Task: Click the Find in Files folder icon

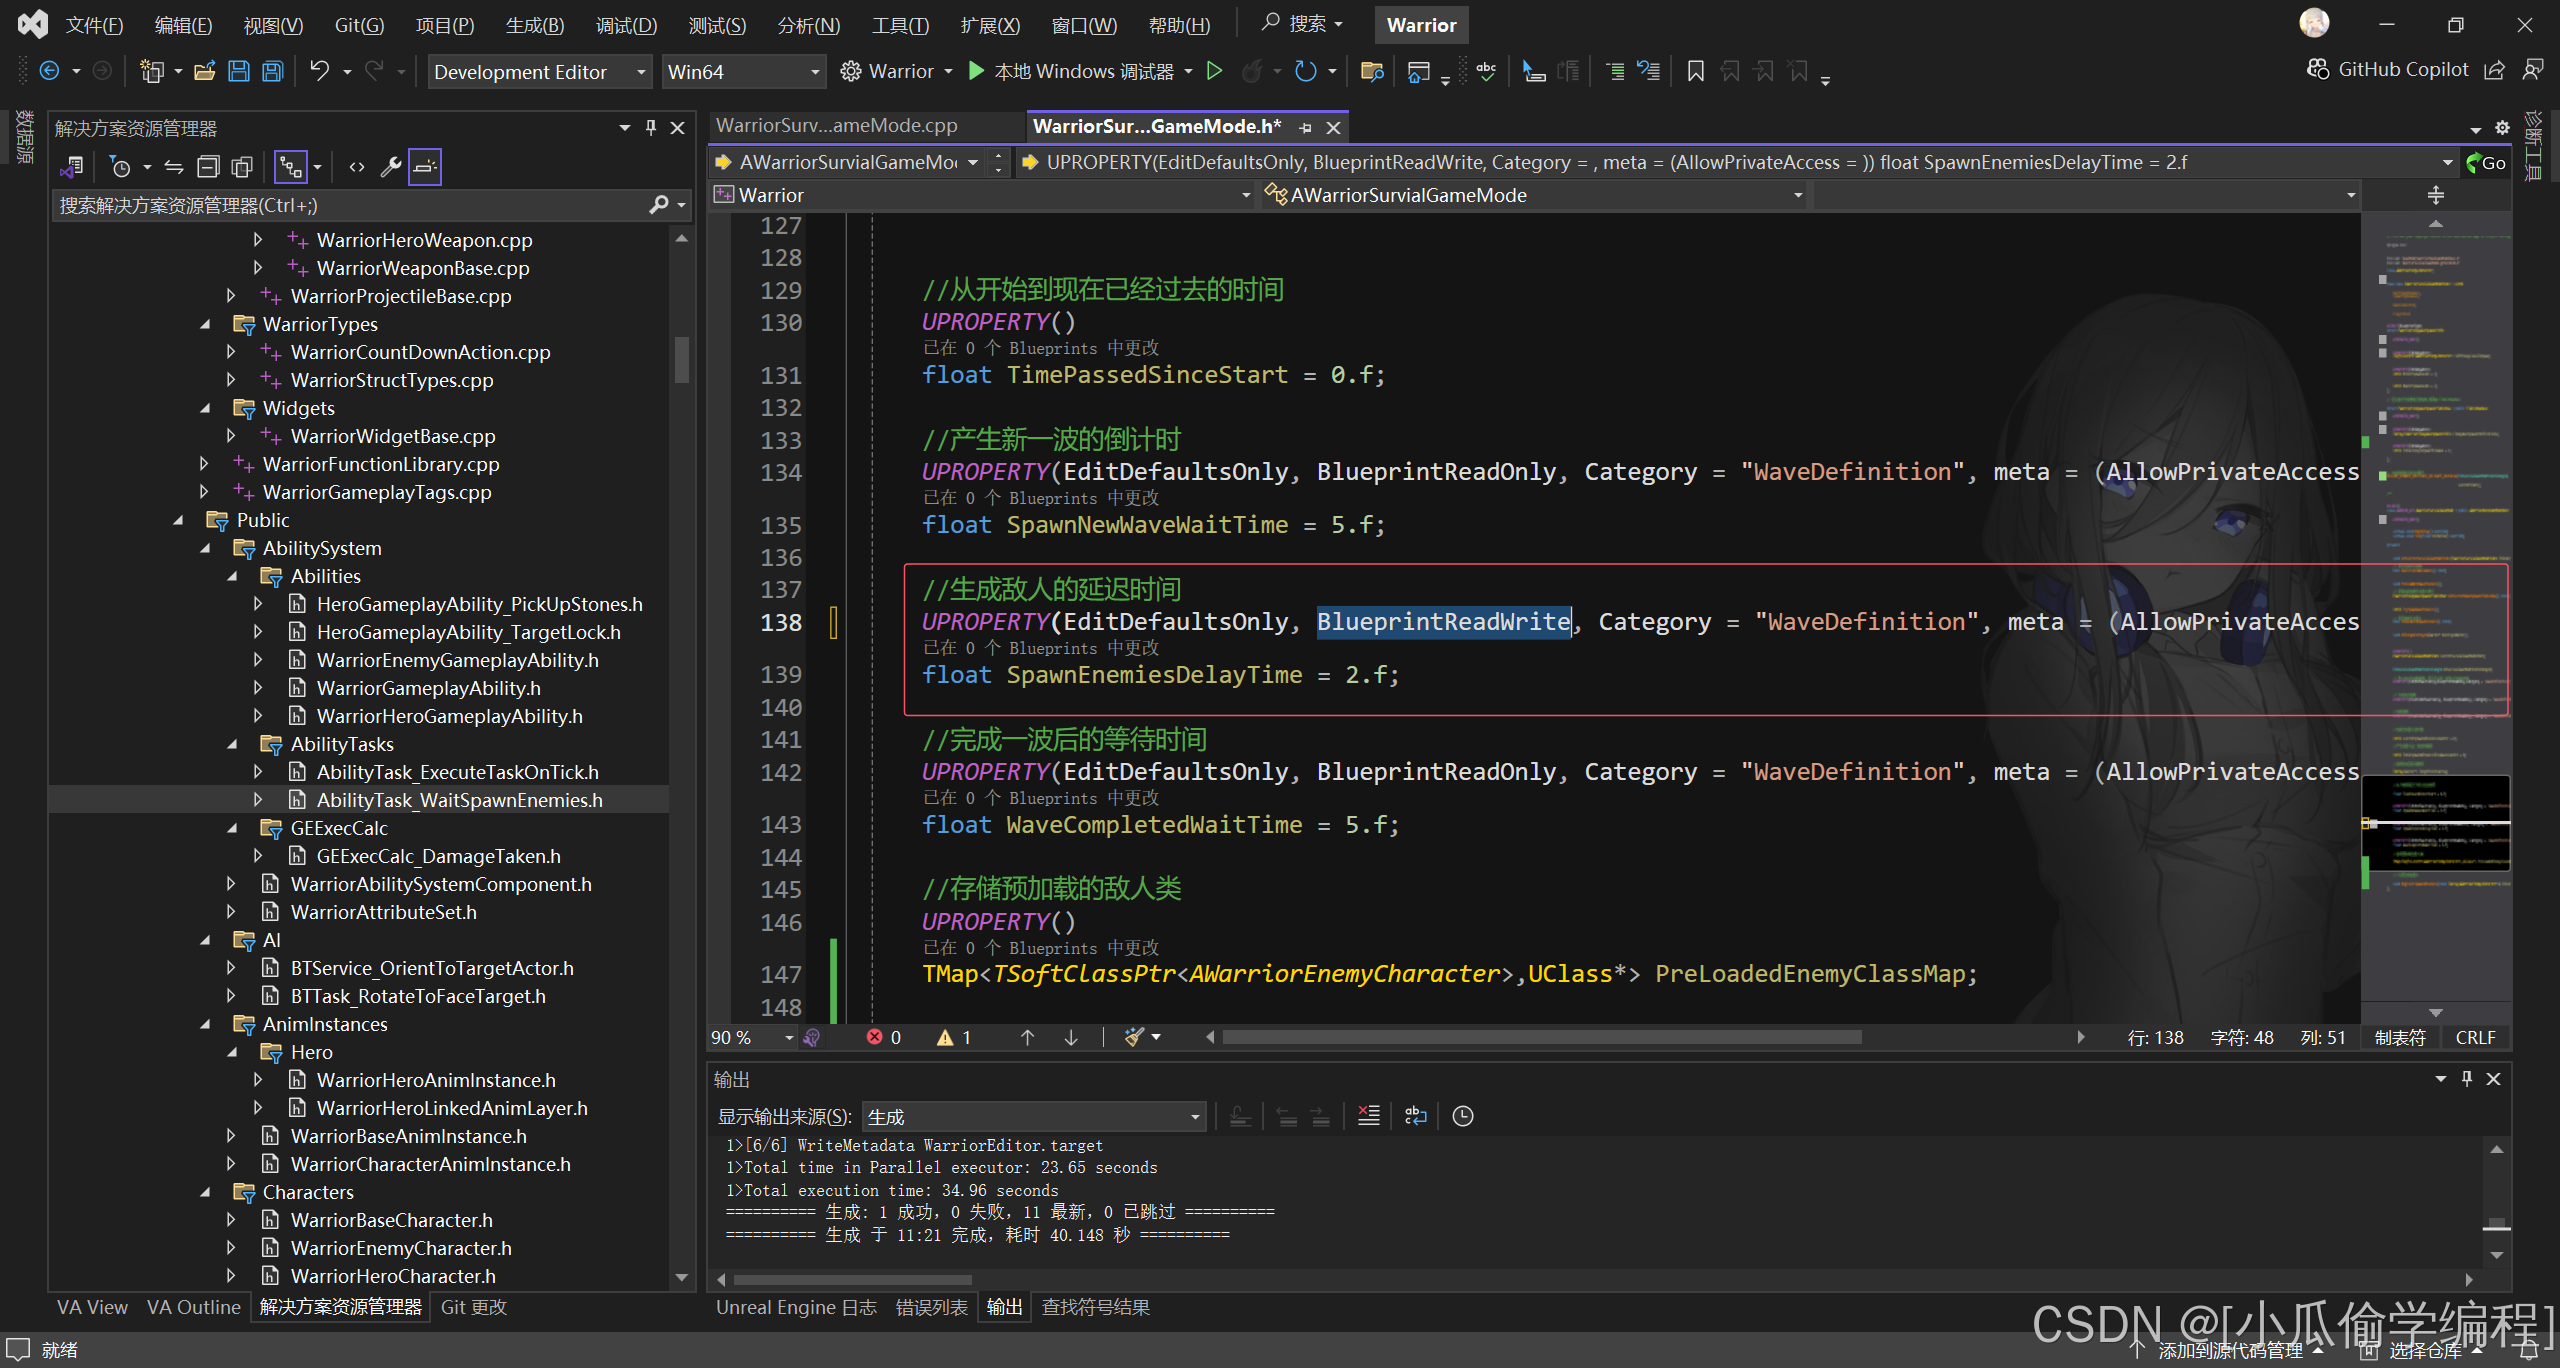Action: pos(1372,71)
